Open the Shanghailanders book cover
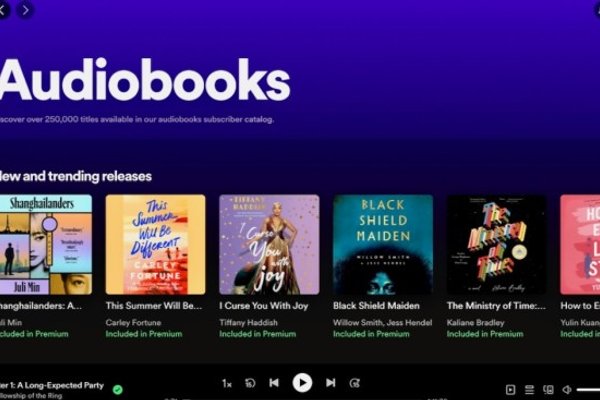The width and height of the screenshot is (600, 400). click(46, 245)
